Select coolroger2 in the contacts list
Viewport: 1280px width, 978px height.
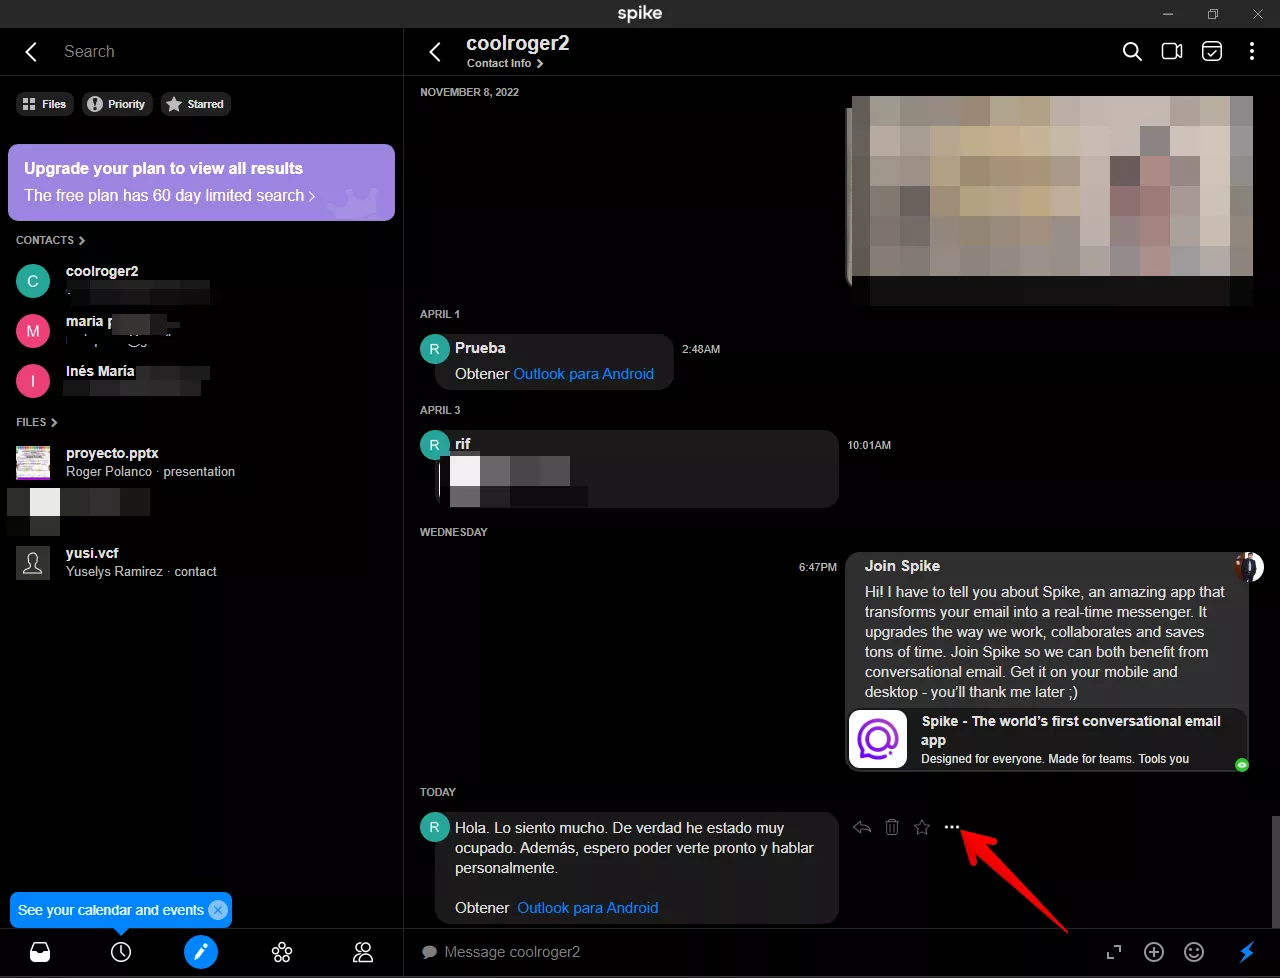[x=201, y=281]
